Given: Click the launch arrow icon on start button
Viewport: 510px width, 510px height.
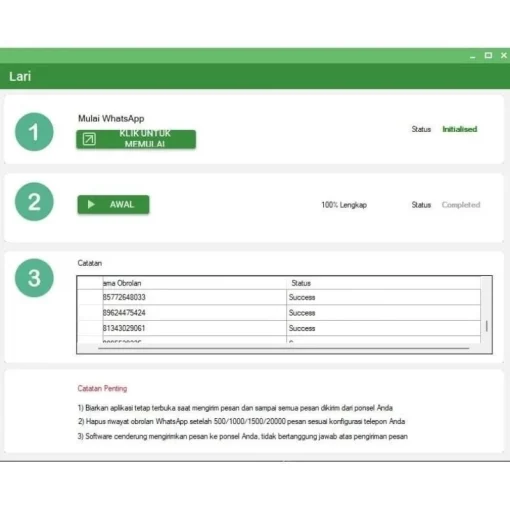Looking at the screenshot, I should click(89, 139).
